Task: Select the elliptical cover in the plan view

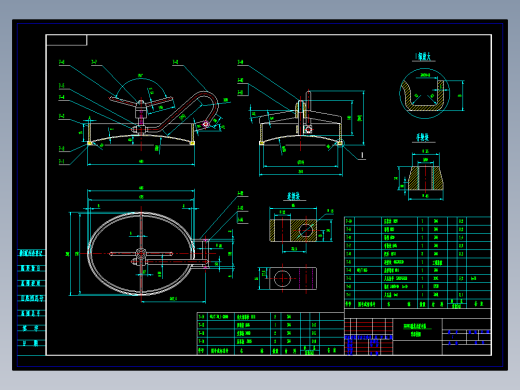Action: 141,254
